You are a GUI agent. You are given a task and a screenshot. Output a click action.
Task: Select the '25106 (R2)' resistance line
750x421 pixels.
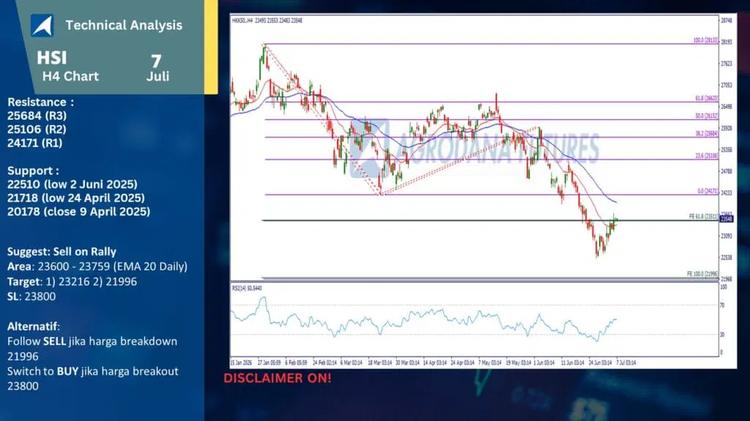tap(37, 129)
